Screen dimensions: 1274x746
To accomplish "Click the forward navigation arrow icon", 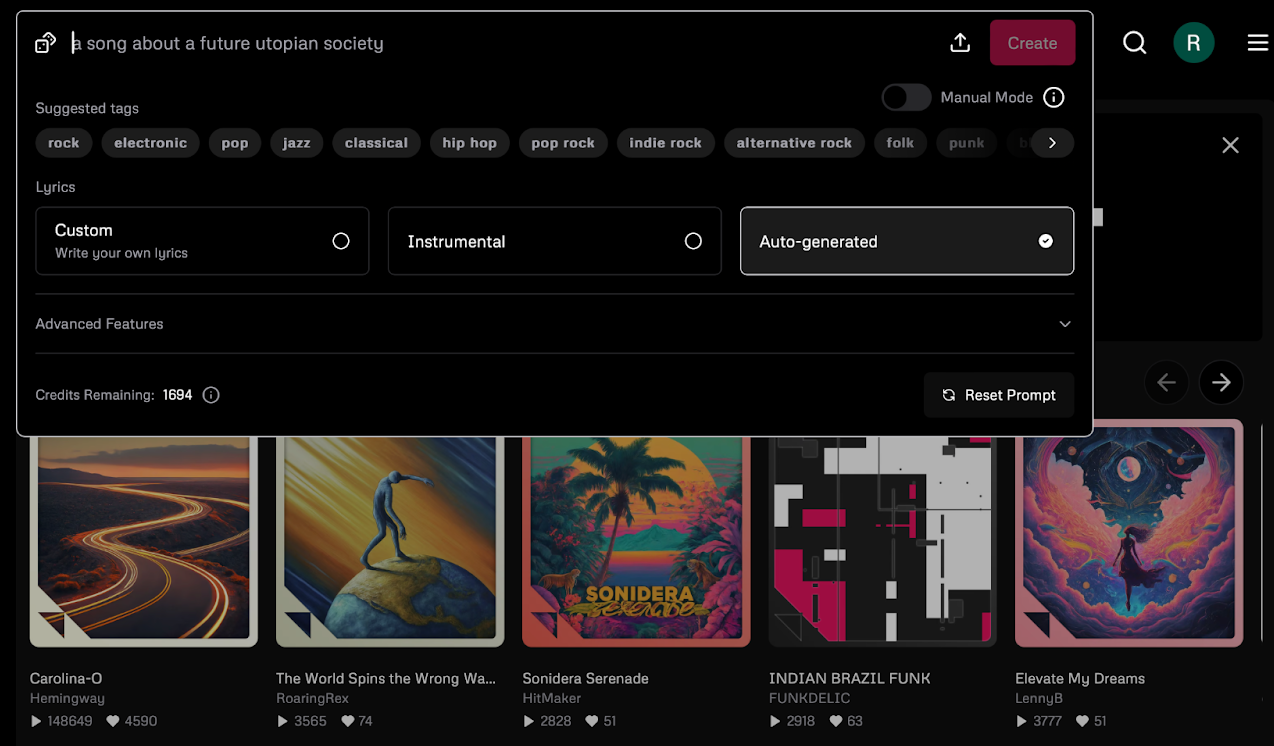I will point(1220,382).
